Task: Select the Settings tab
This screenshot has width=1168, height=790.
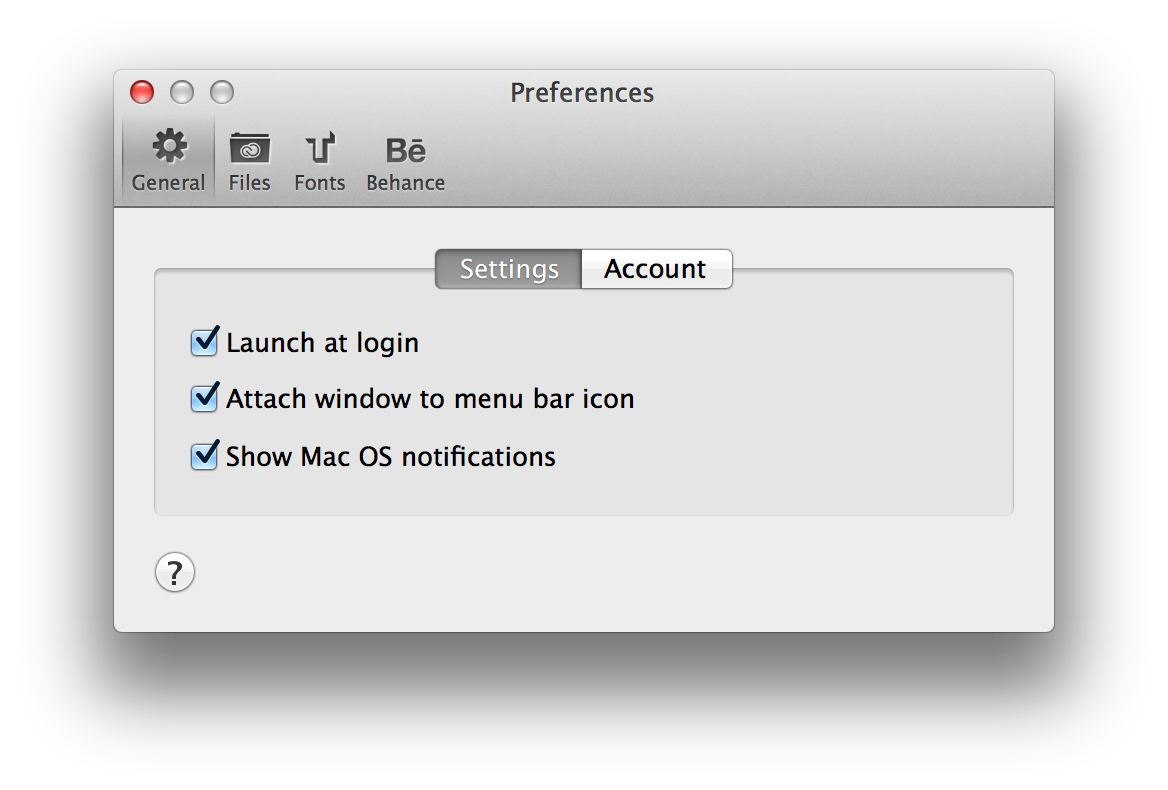Action: point(509,269)
